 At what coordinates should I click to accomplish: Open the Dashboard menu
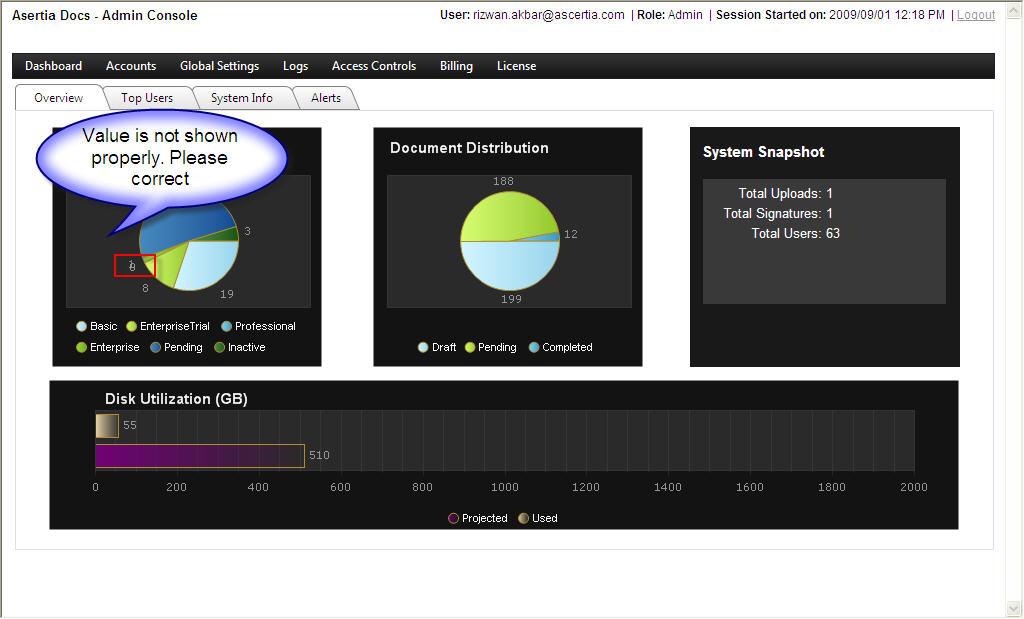pyautogui.click(x=54, y=66)
